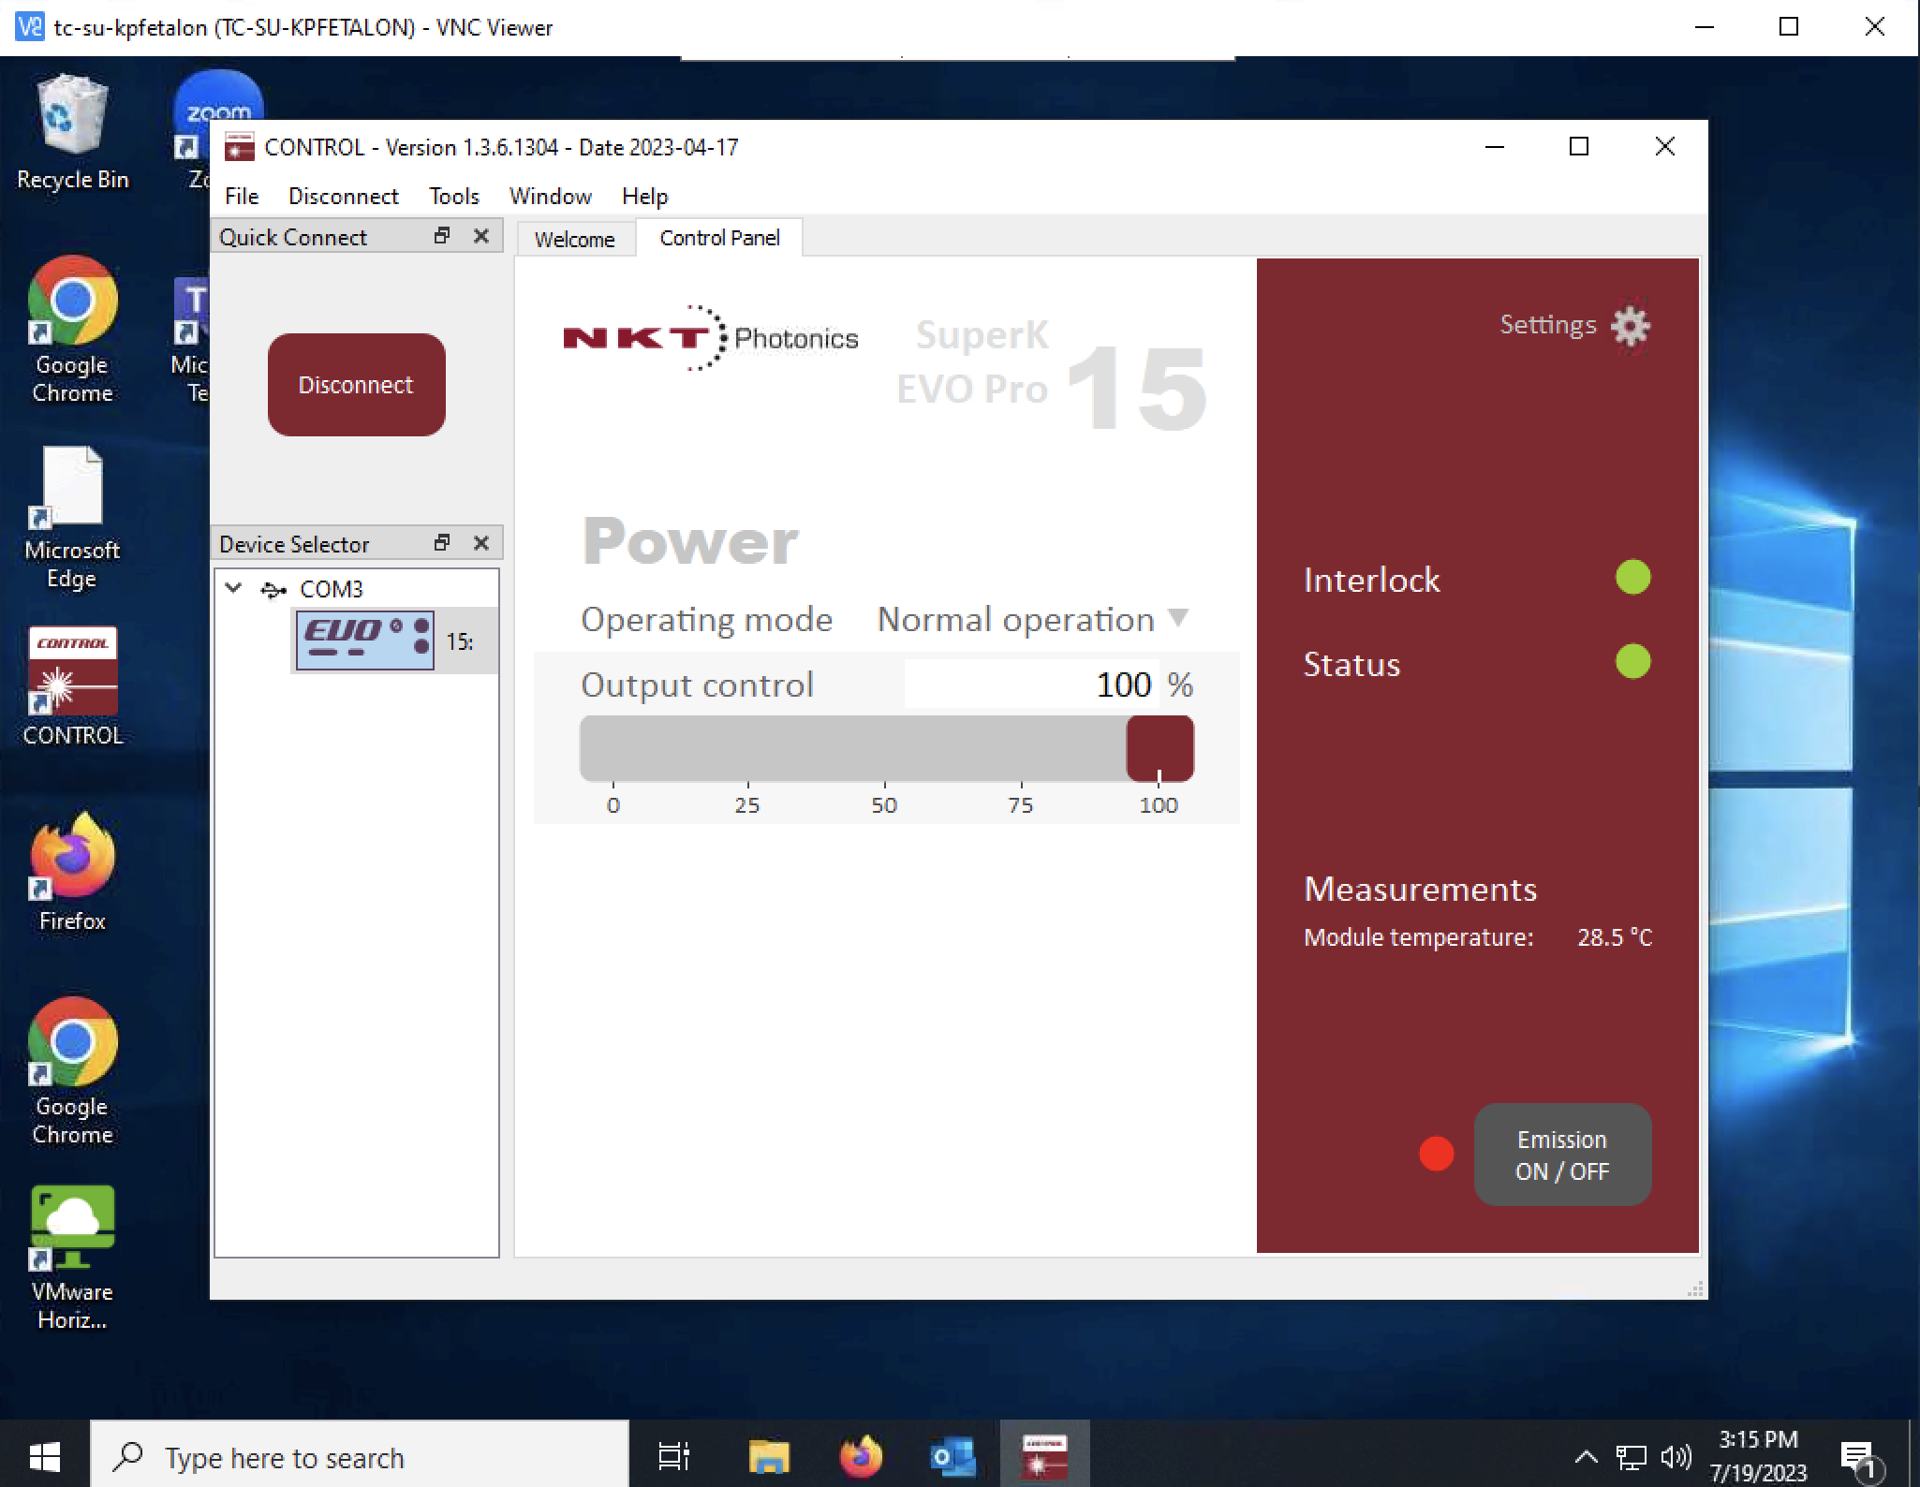1920x1487 pixels.
Task: Switch to the Welcome tab
Action: tap(575, 239)
